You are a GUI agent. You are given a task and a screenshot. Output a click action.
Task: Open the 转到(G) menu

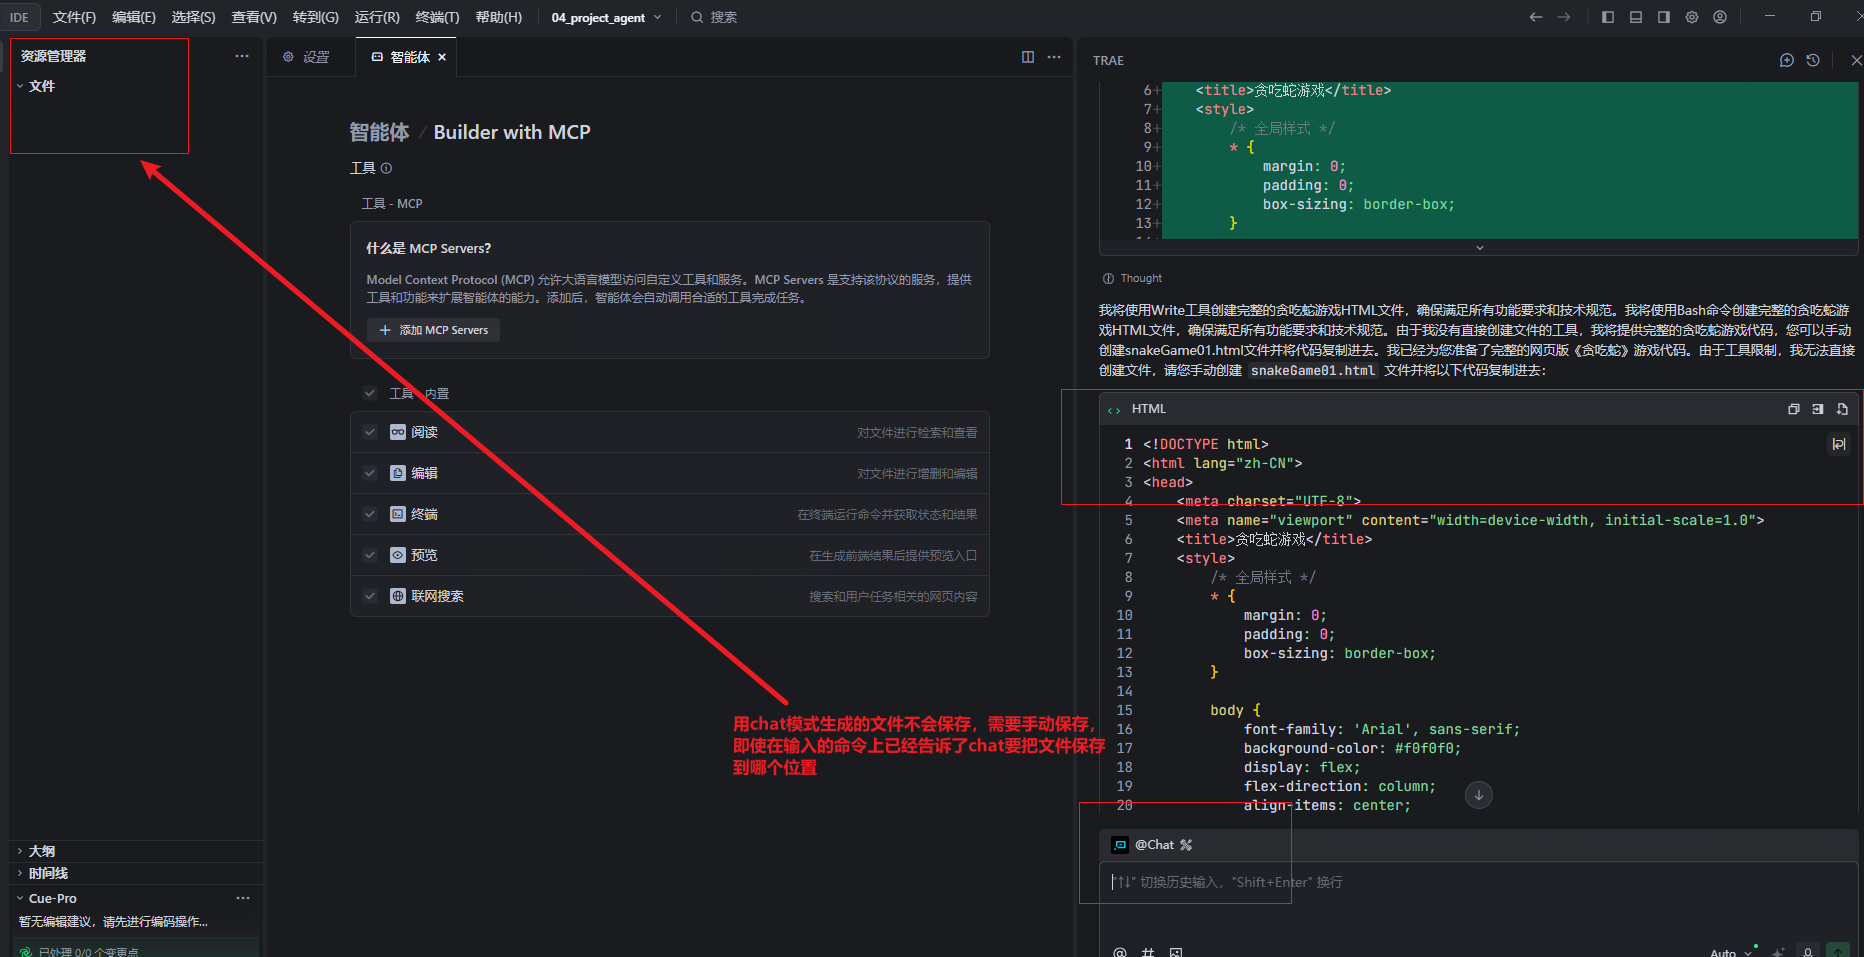[x=316, y=17]
